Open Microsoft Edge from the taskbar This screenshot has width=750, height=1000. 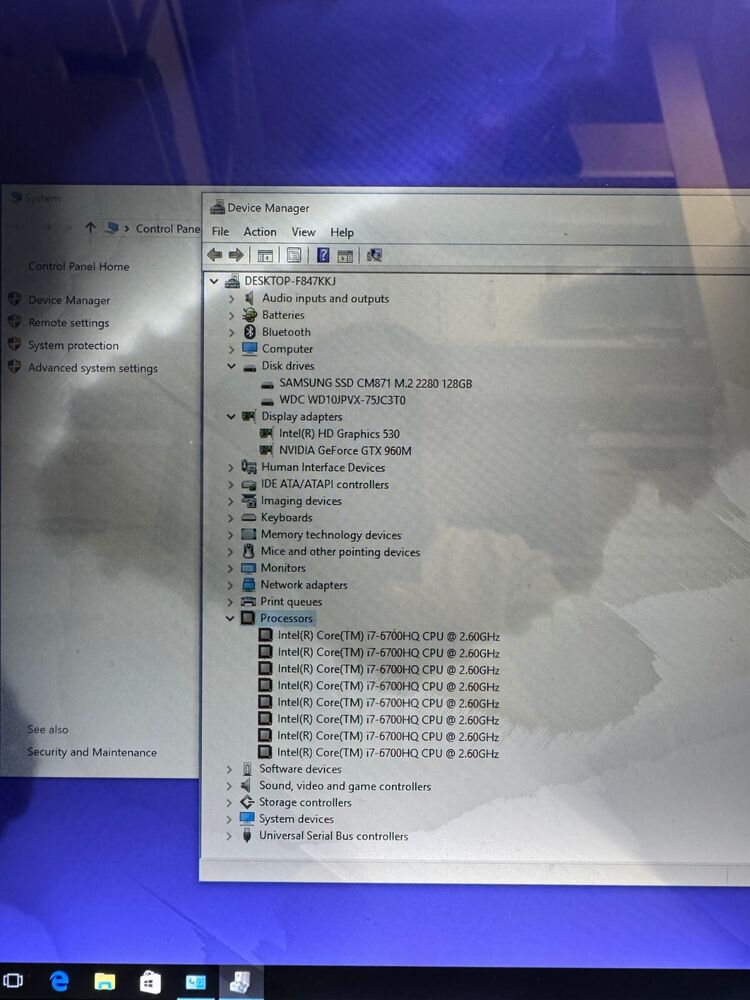[59, 981]
